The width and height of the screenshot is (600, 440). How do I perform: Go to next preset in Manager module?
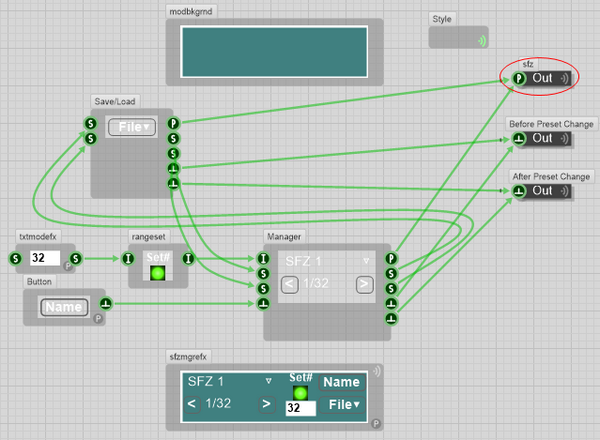pyautogui.click(x=364, y=285)
